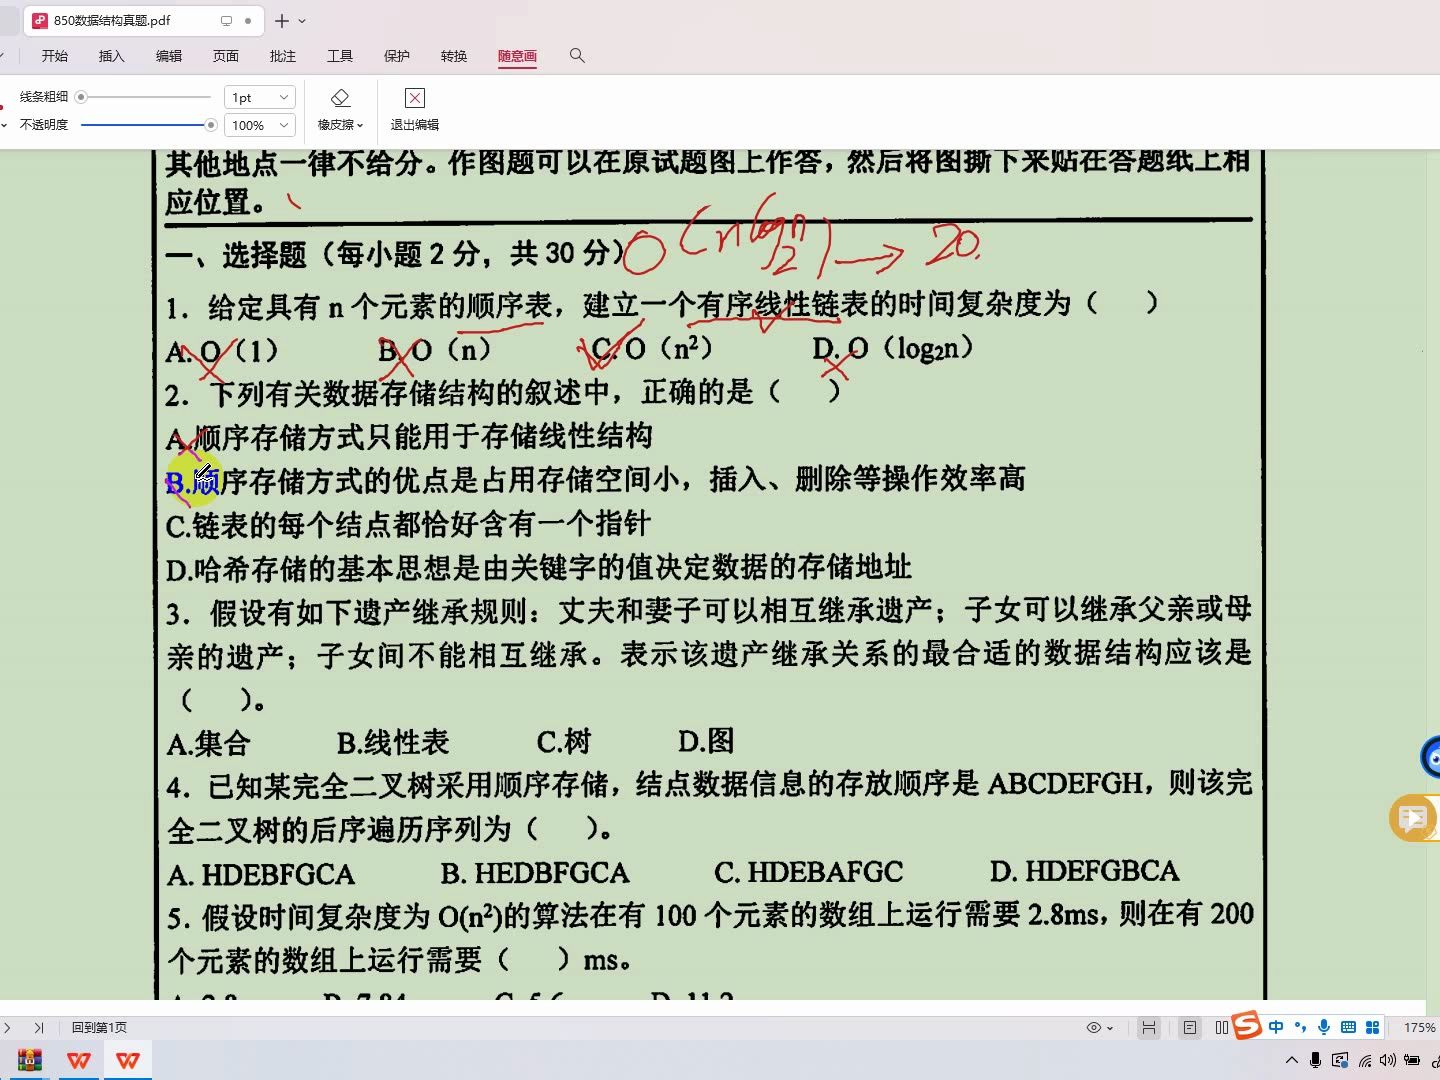Switch to the 工具 ribbon tab
This screenshot has width=1440, height=1080.
click(x=340, y=56)
